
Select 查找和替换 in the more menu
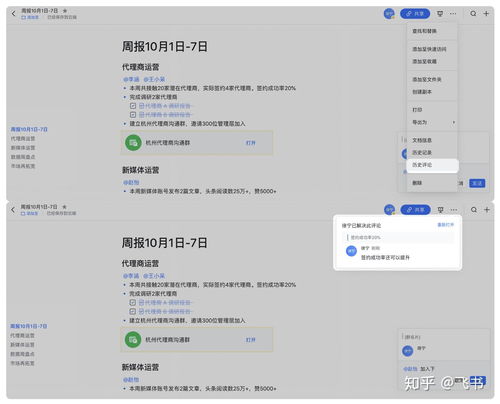[424, 31]
